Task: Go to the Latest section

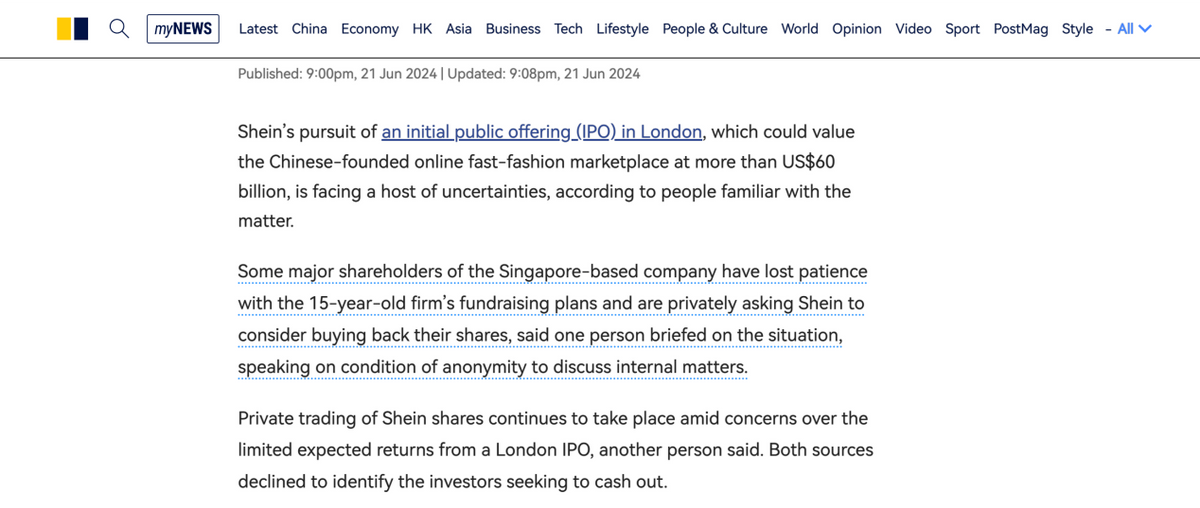Action: click(258, 29)
